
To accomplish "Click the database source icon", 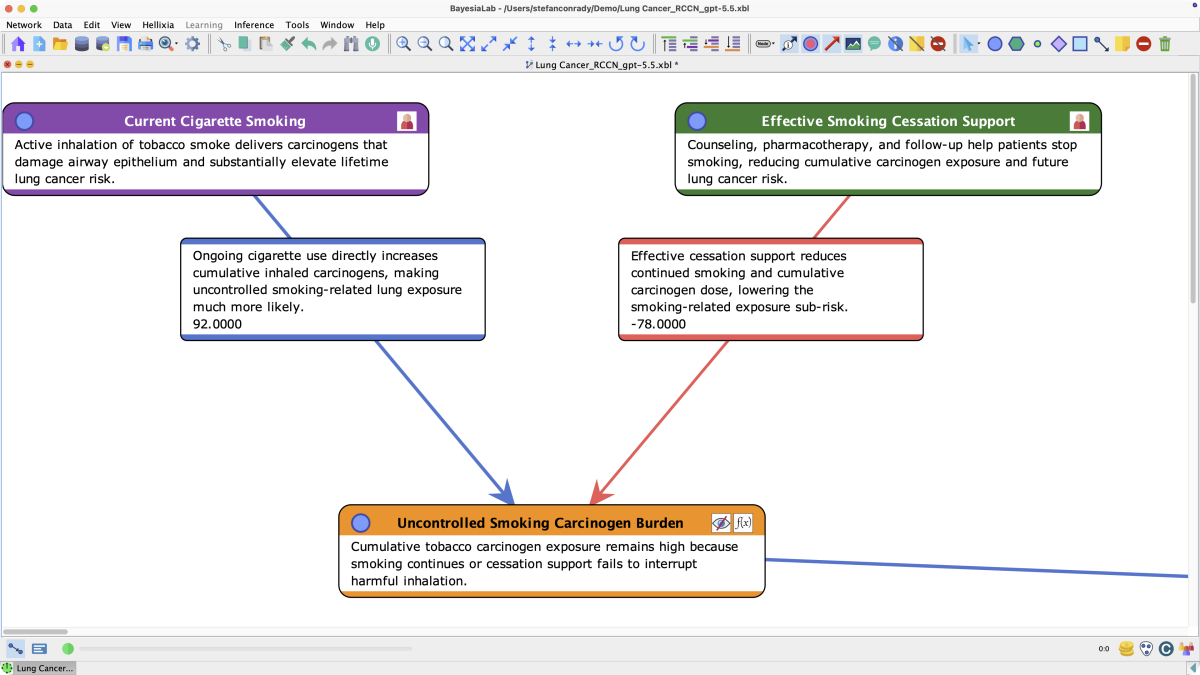I will tap(81, 44).
